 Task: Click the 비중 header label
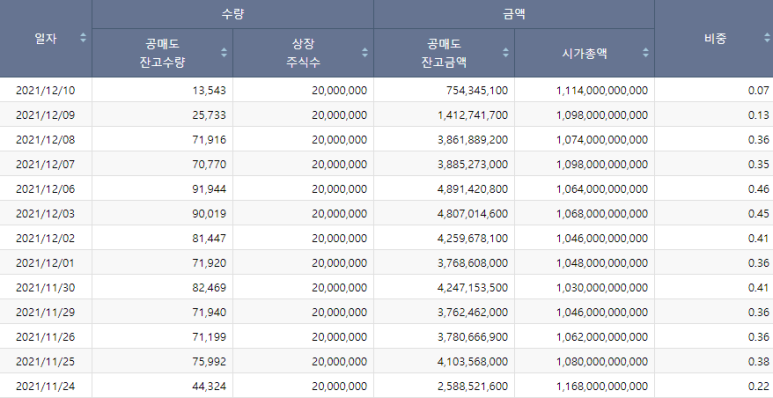click(x=715, y=38)
